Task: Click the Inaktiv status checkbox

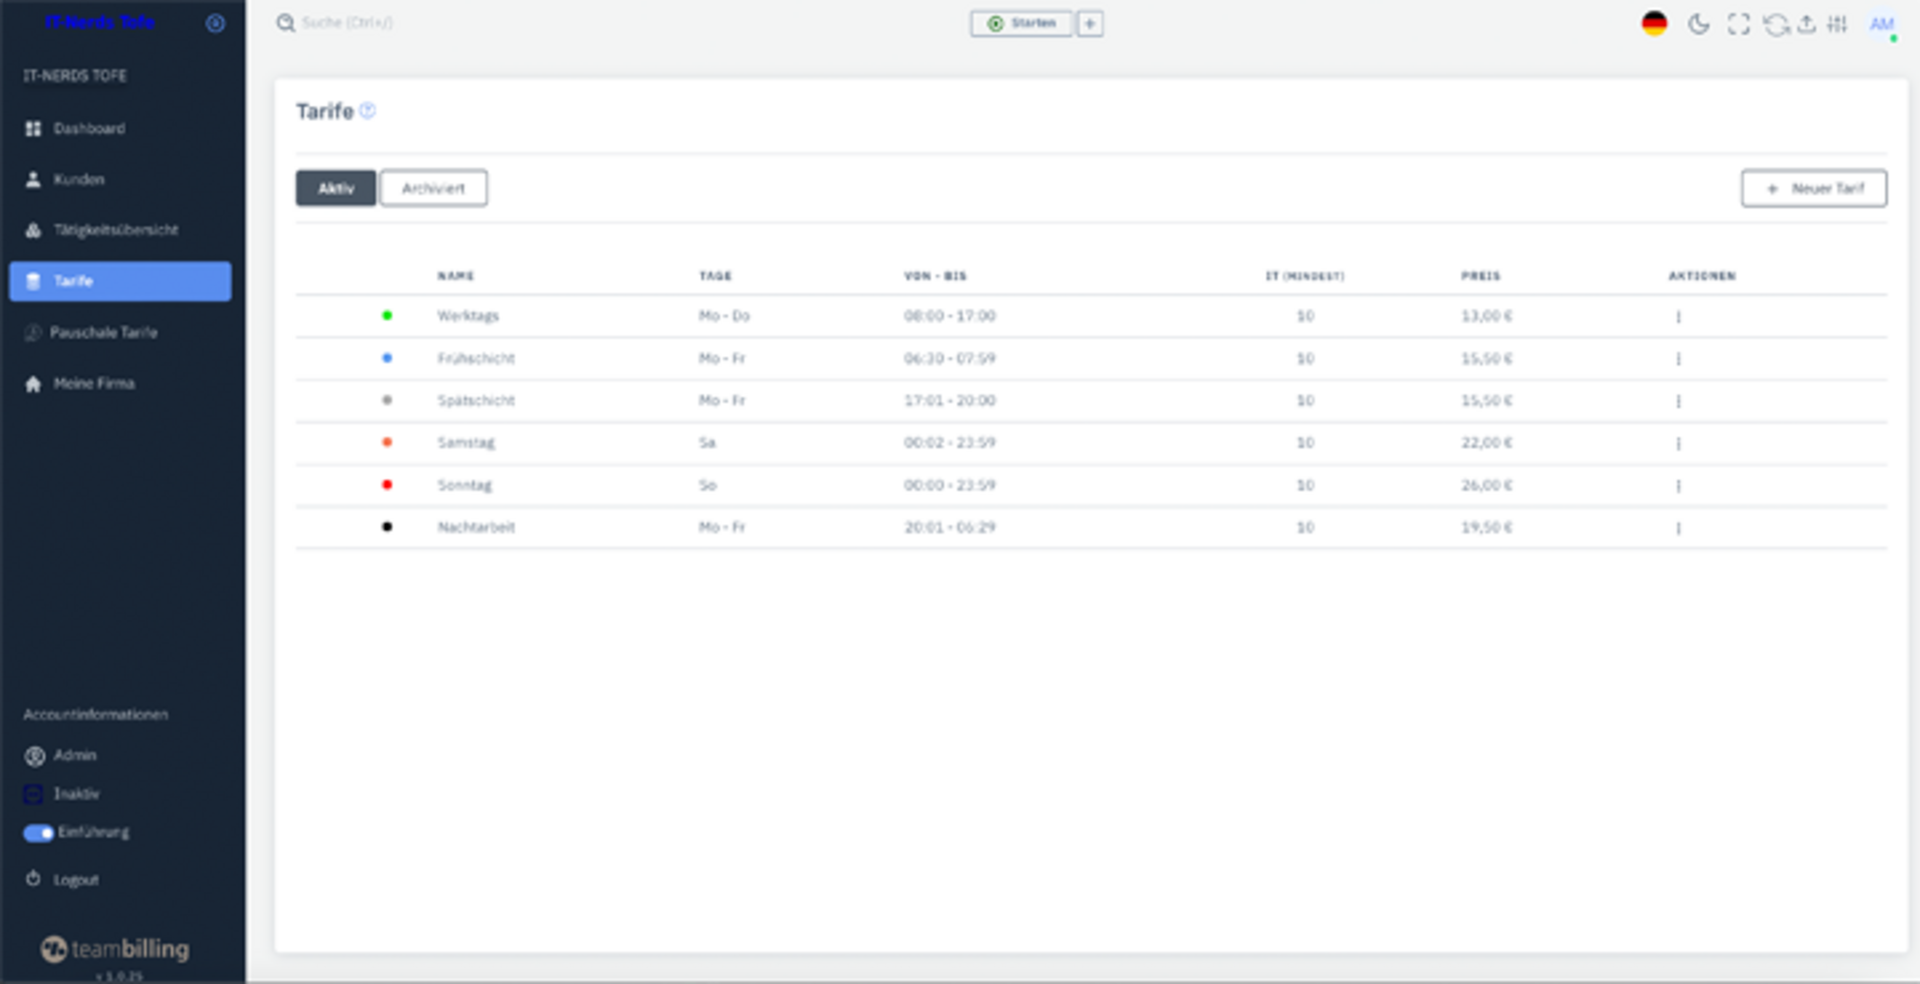Action: click(34, 794)
